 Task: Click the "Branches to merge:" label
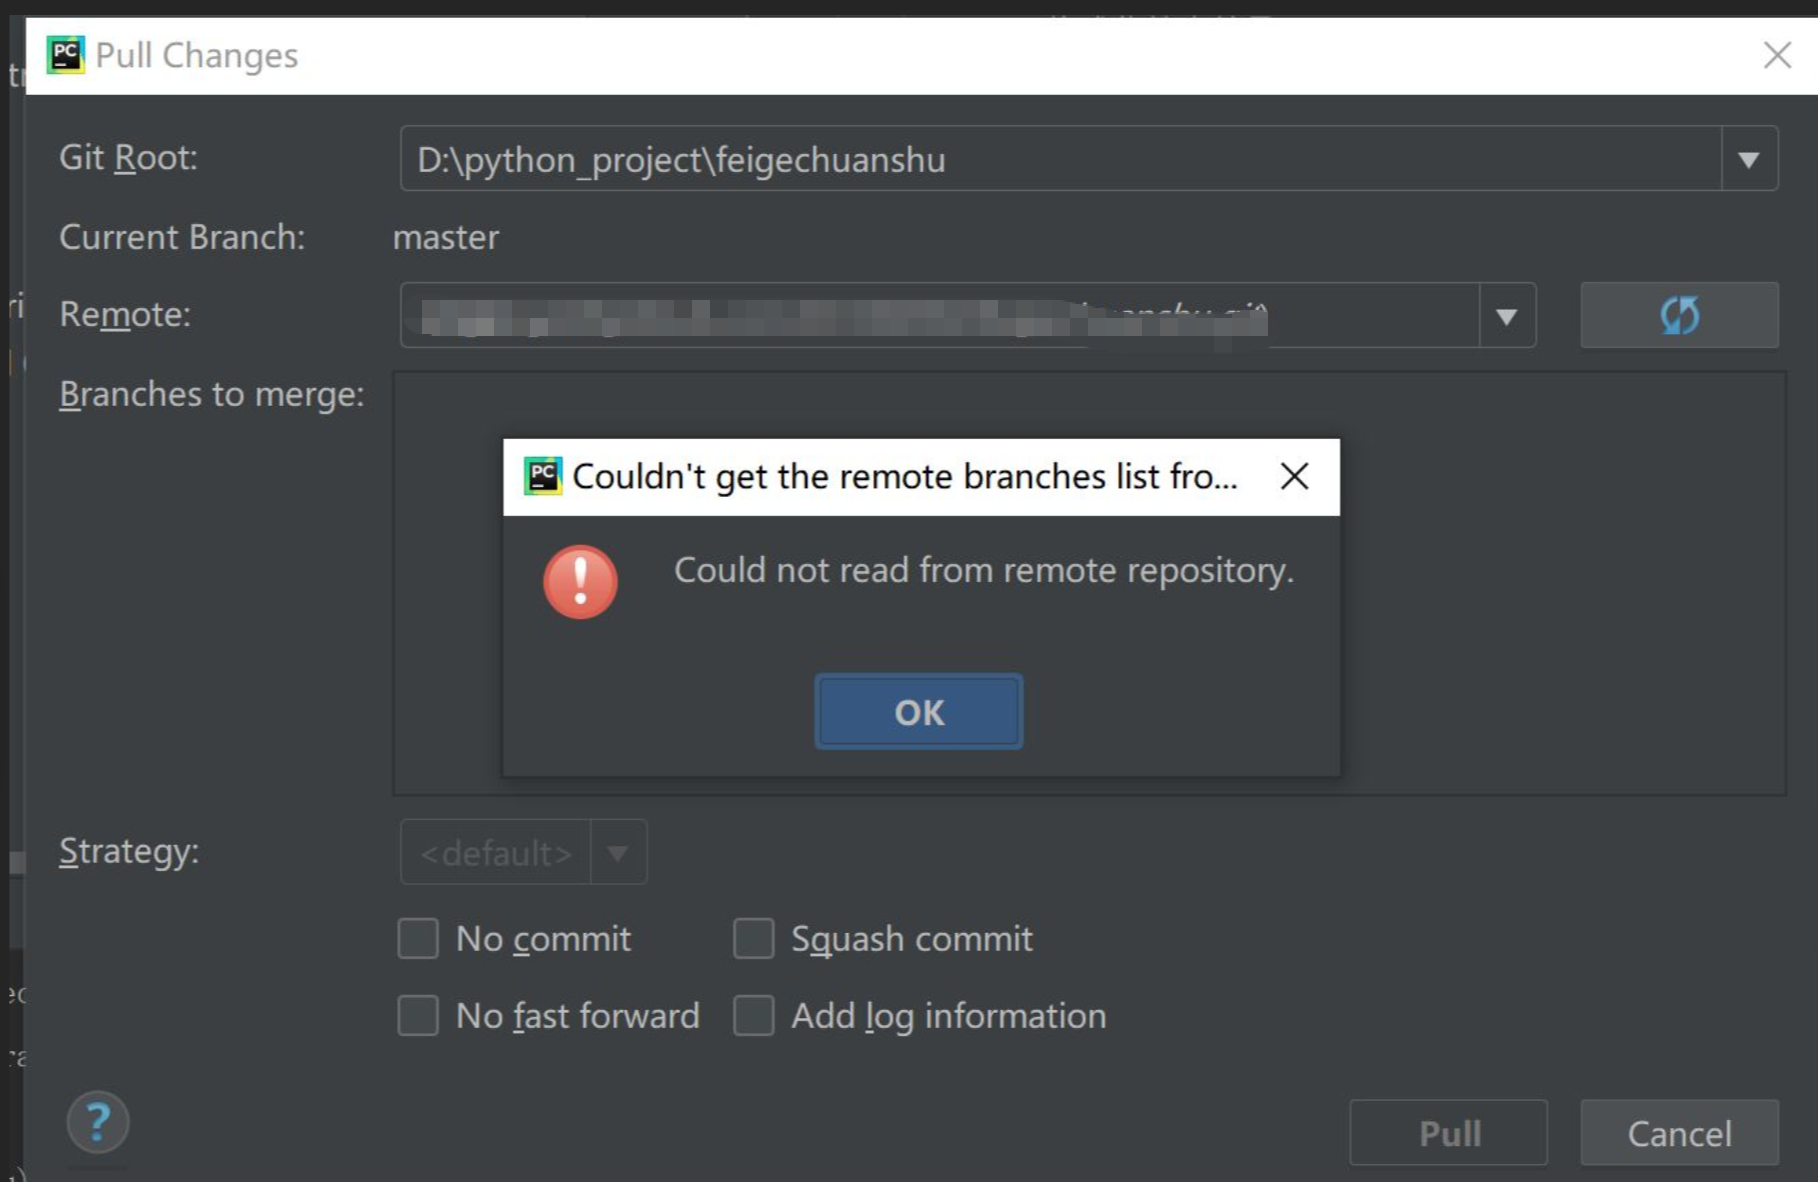(212, 394)
